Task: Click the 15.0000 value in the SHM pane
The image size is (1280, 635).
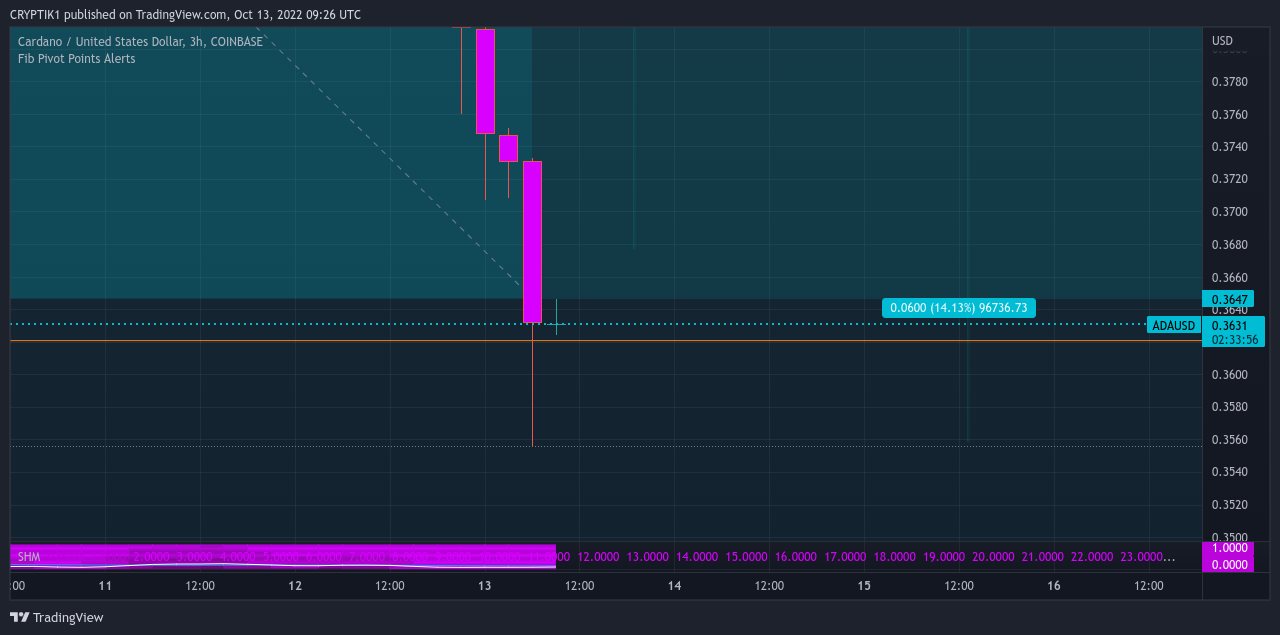Action: 746,556
